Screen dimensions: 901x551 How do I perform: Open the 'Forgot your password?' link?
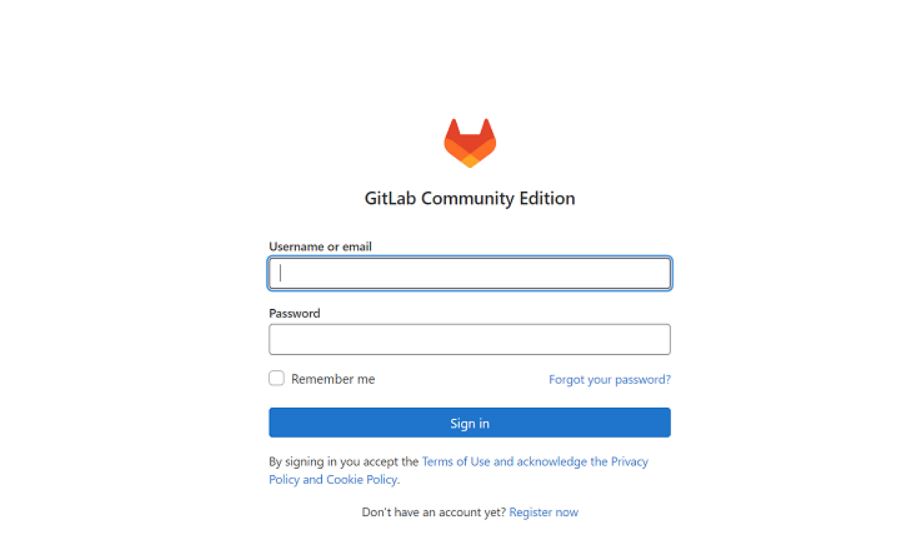coord(610,380)
